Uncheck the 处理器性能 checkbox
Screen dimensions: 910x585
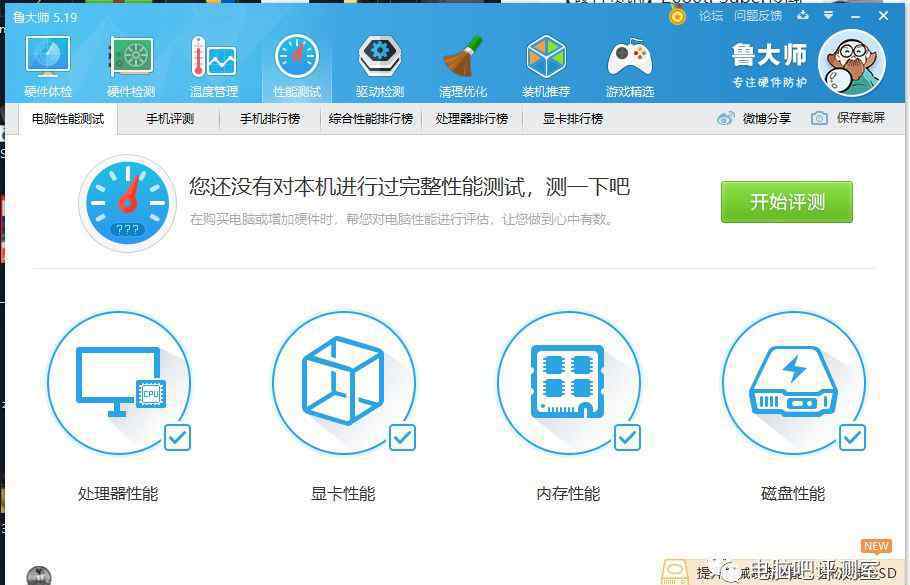[177, 438]
